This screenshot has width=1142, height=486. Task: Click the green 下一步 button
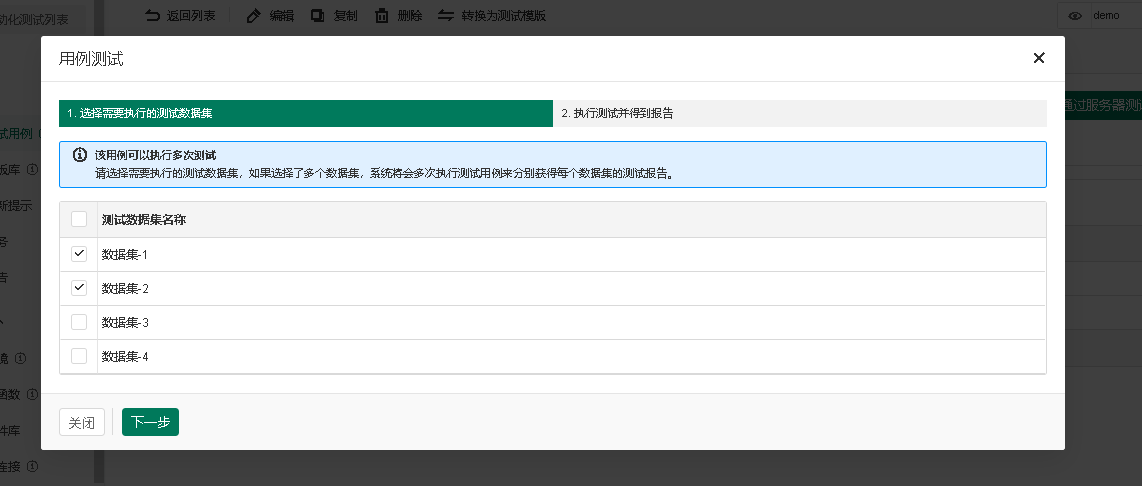(x=150, y=422)
